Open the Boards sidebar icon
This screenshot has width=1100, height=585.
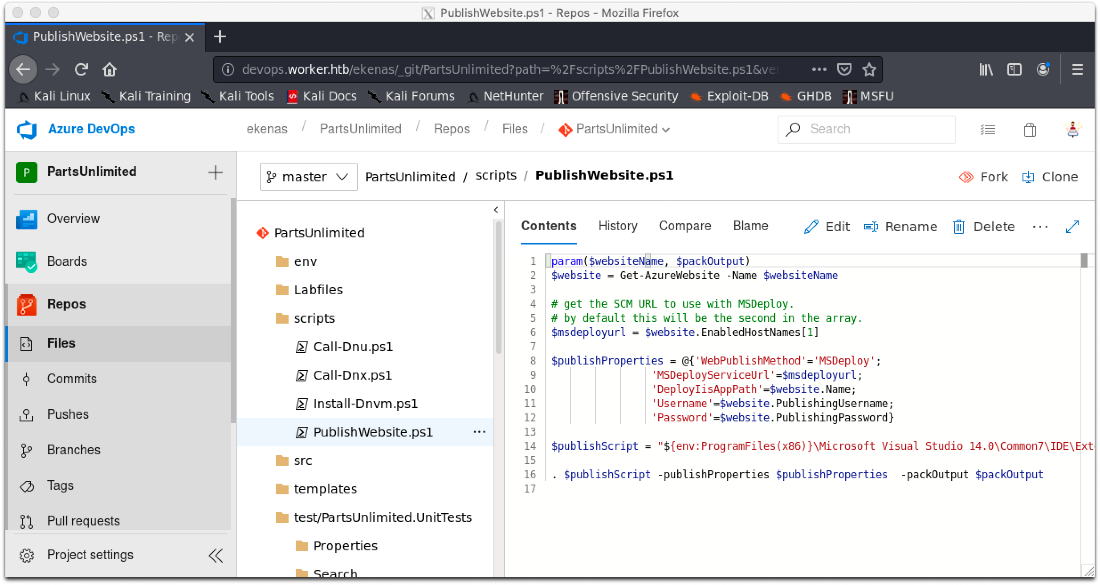pyautogui.click(x=27, y=262)
